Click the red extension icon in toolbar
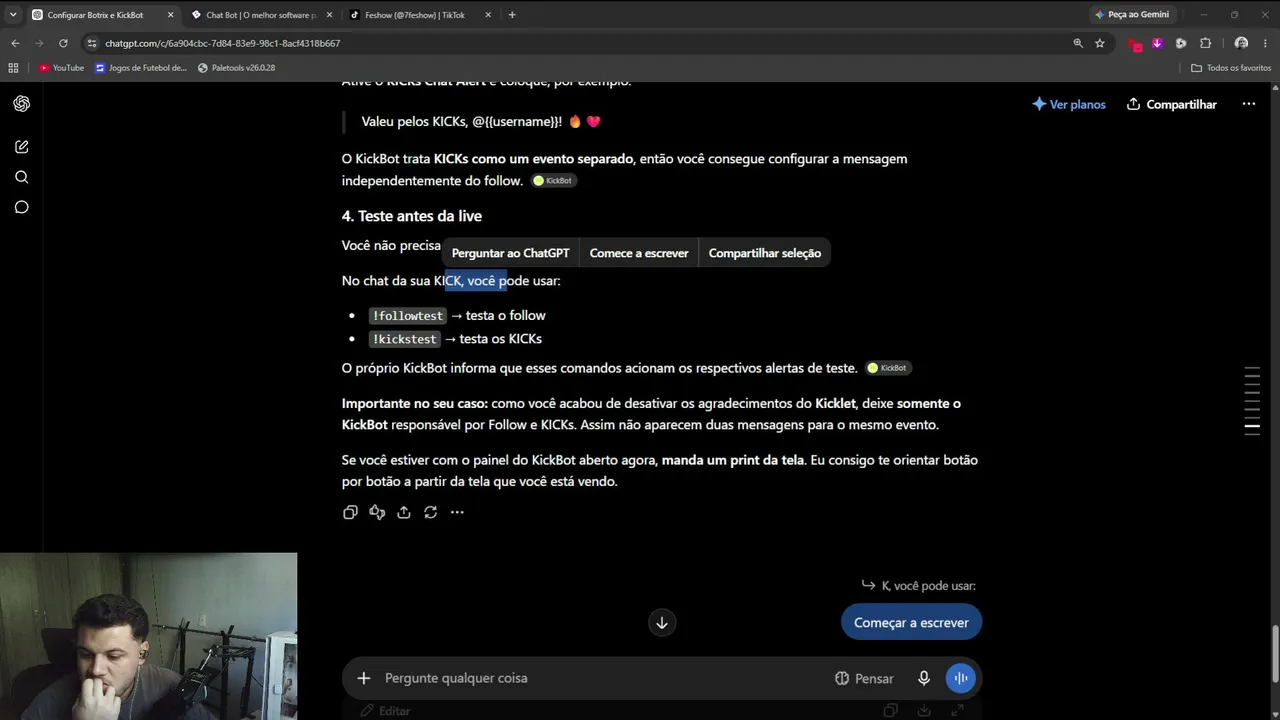 (1134, 43)
